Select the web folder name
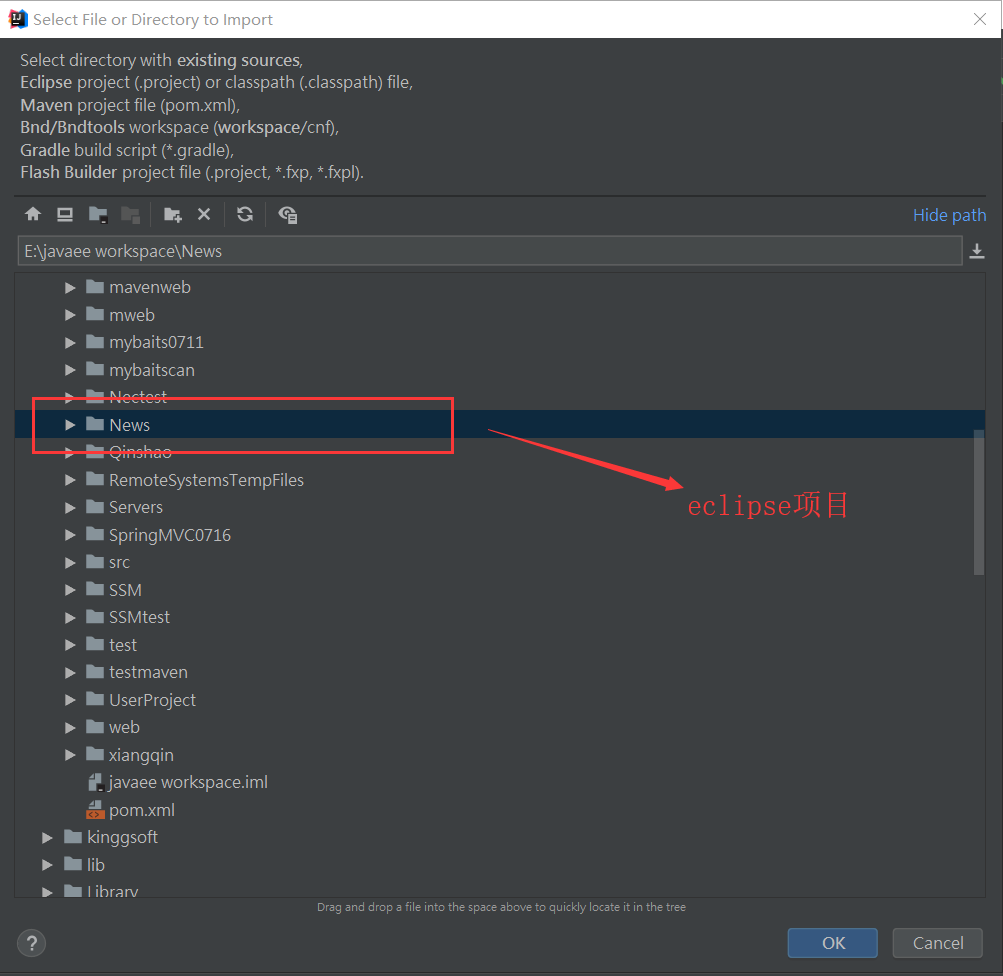This screenshot has height=976, width=1003. click(x=124, y=727)
